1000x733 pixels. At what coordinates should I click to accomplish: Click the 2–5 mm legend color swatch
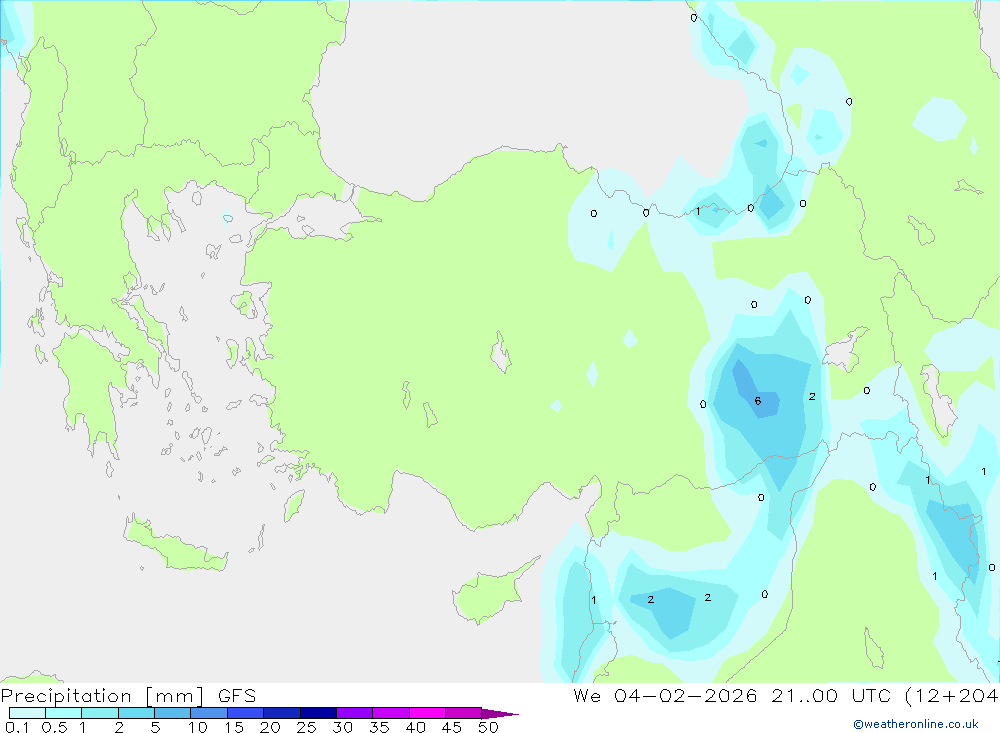click(136, 713)
